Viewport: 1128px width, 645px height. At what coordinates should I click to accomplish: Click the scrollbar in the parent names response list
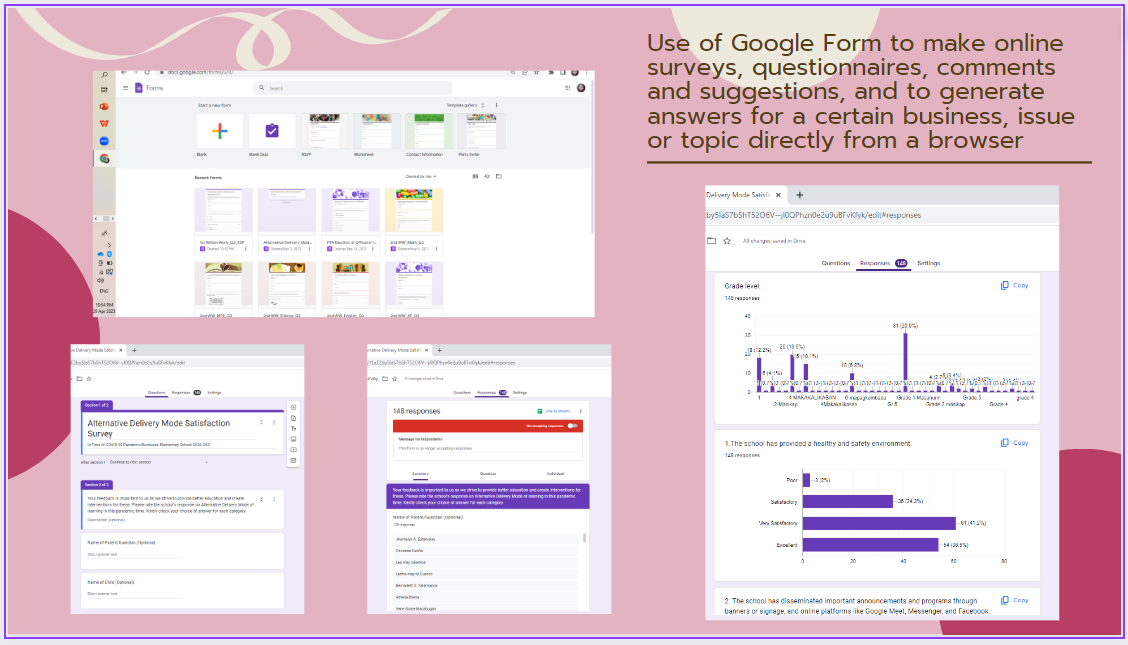584,538
